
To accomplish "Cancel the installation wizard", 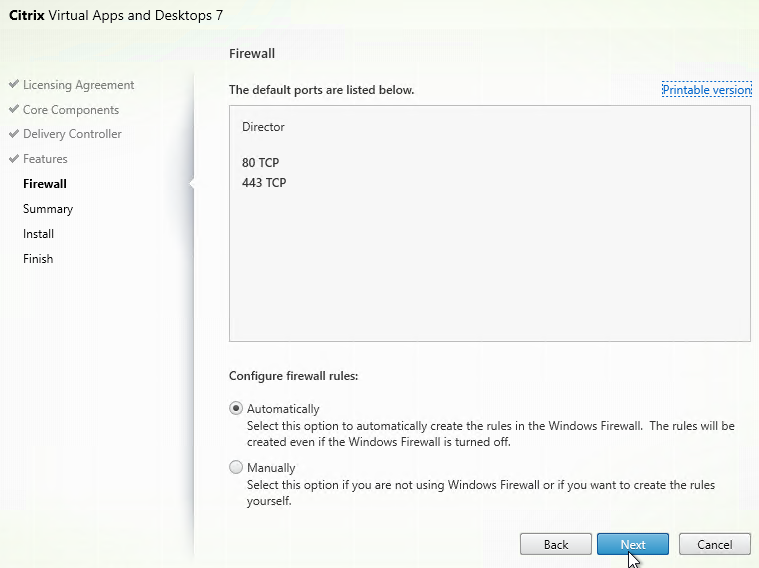I will pos(714,544).
